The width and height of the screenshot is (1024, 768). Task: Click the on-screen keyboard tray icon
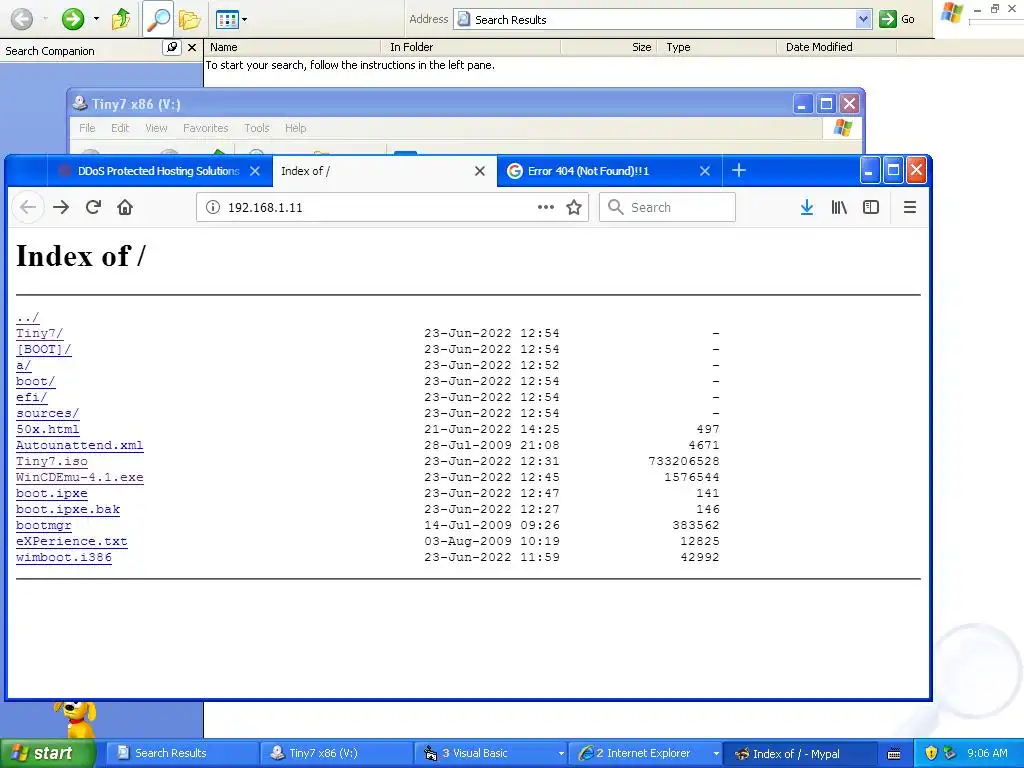[x=894, y=754]
